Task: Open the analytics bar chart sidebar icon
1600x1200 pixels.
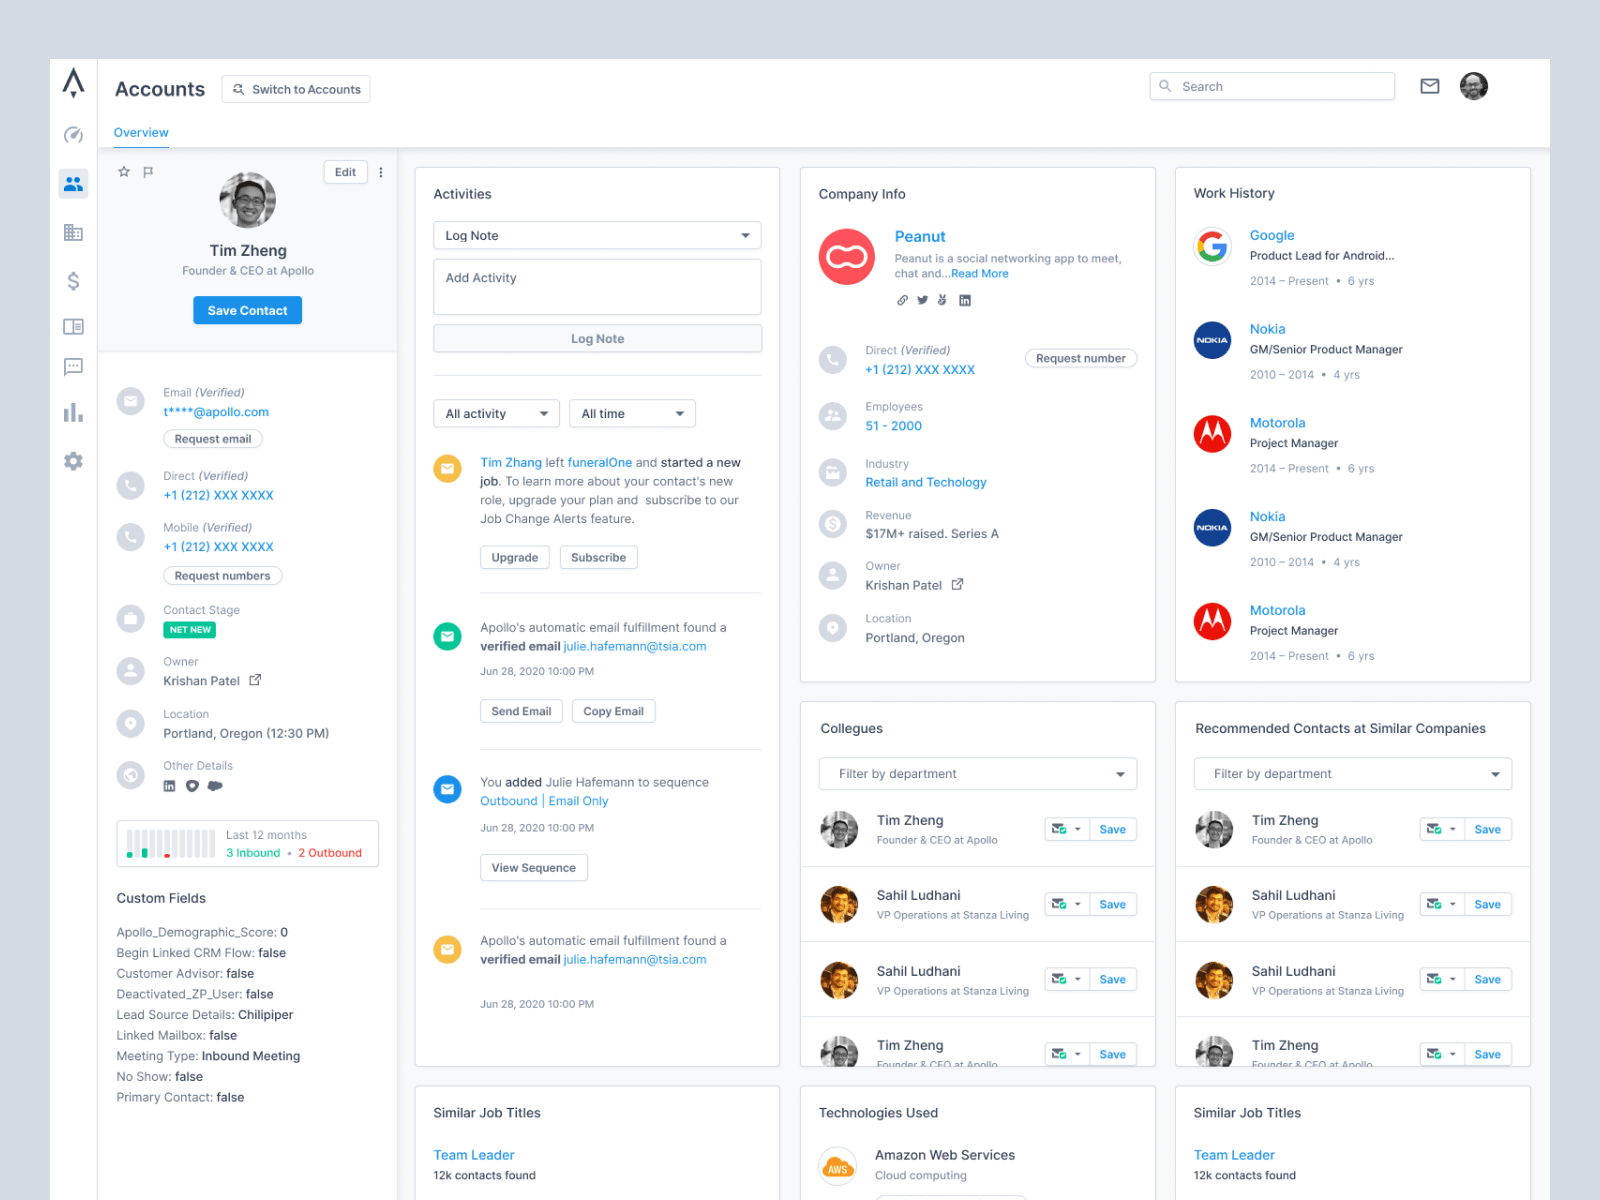Action: [x=73, y=412]
